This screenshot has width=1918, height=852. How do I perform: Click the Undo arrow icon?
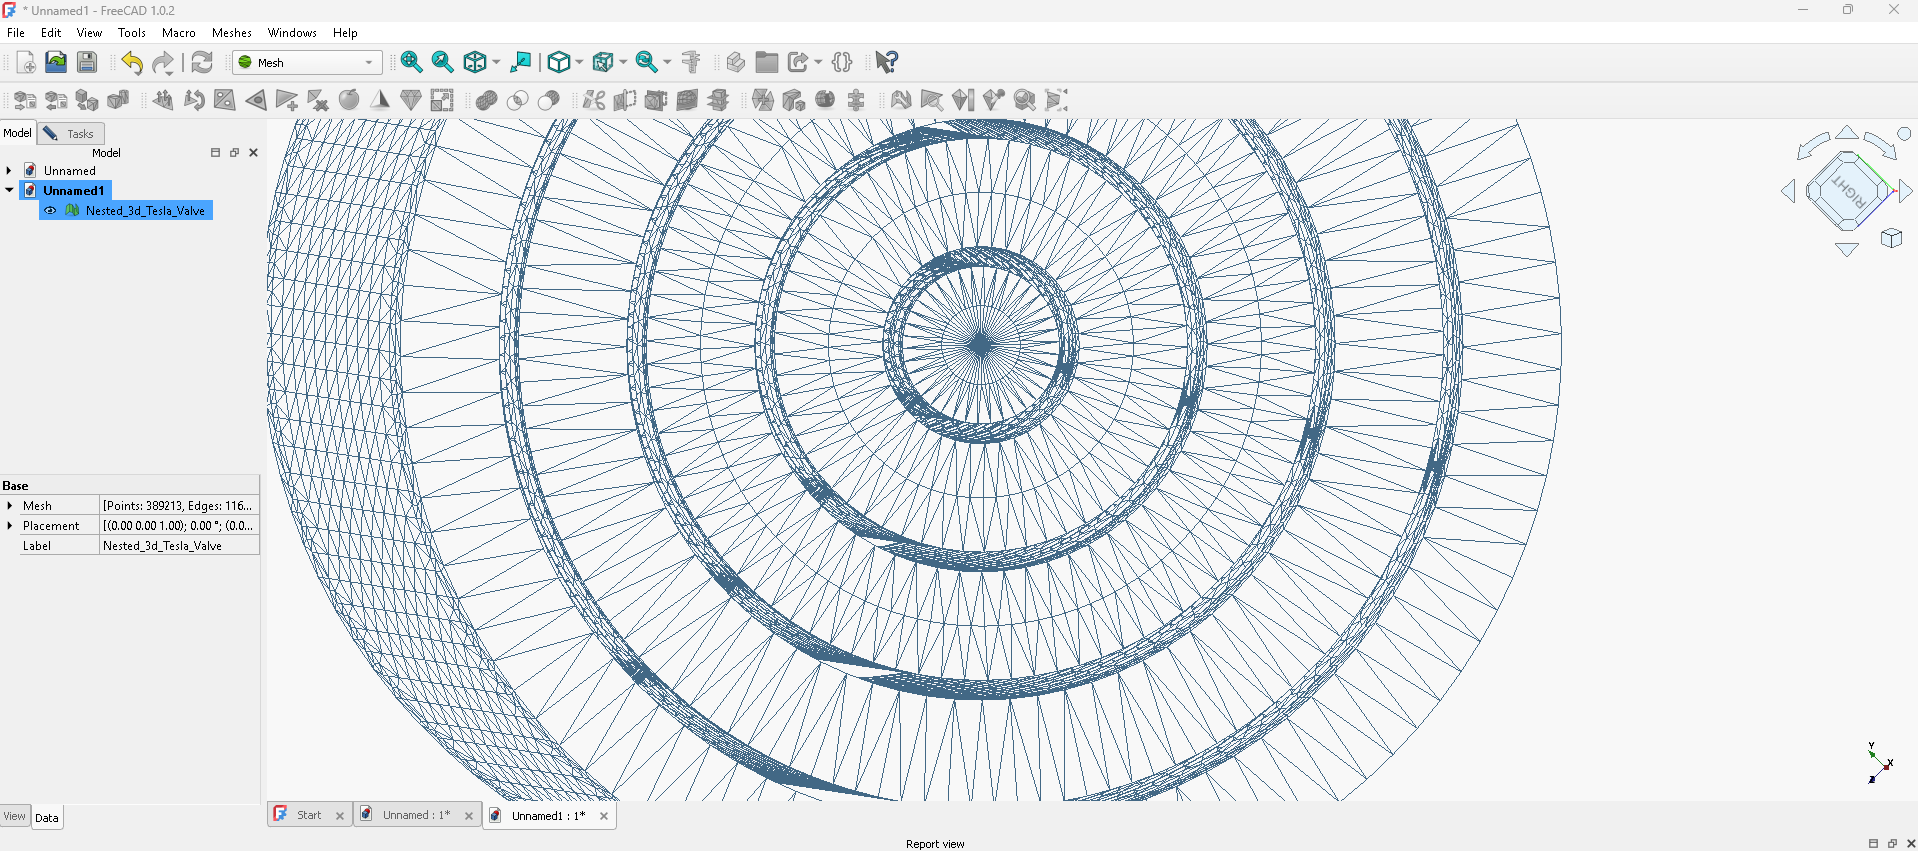[131, 62]
